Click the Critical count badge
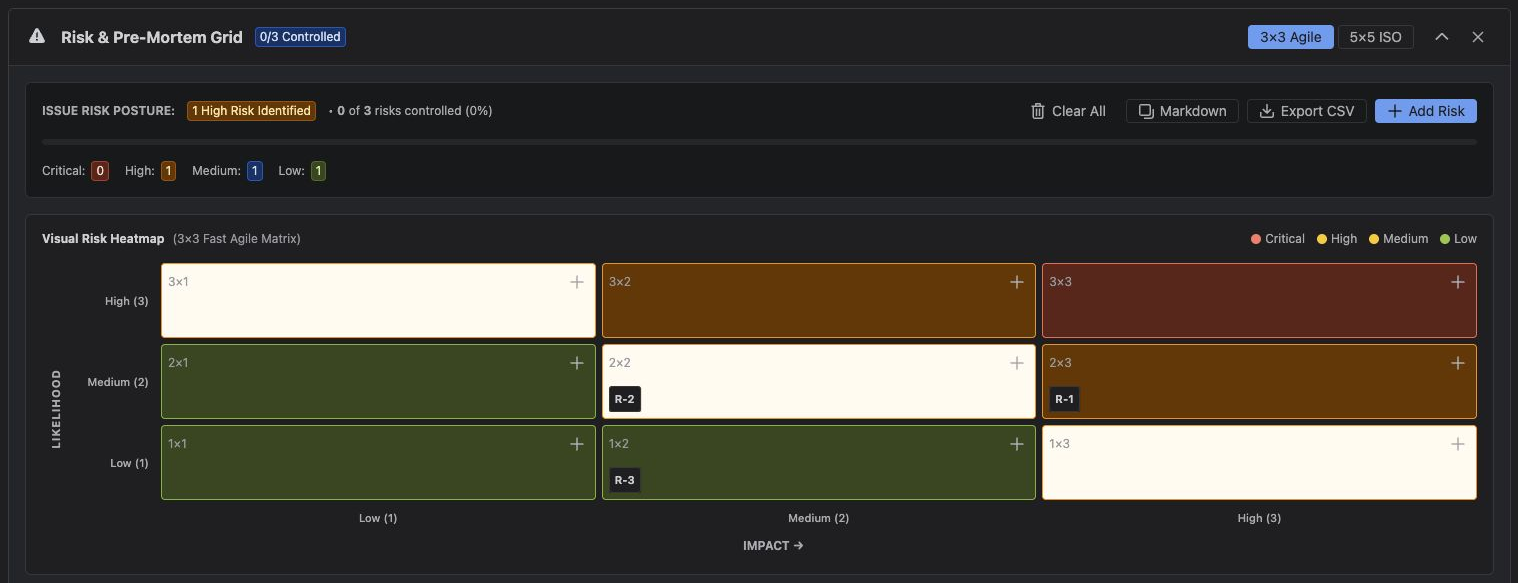The width and height of the screenshot is (1518, 583). (100, 171)
